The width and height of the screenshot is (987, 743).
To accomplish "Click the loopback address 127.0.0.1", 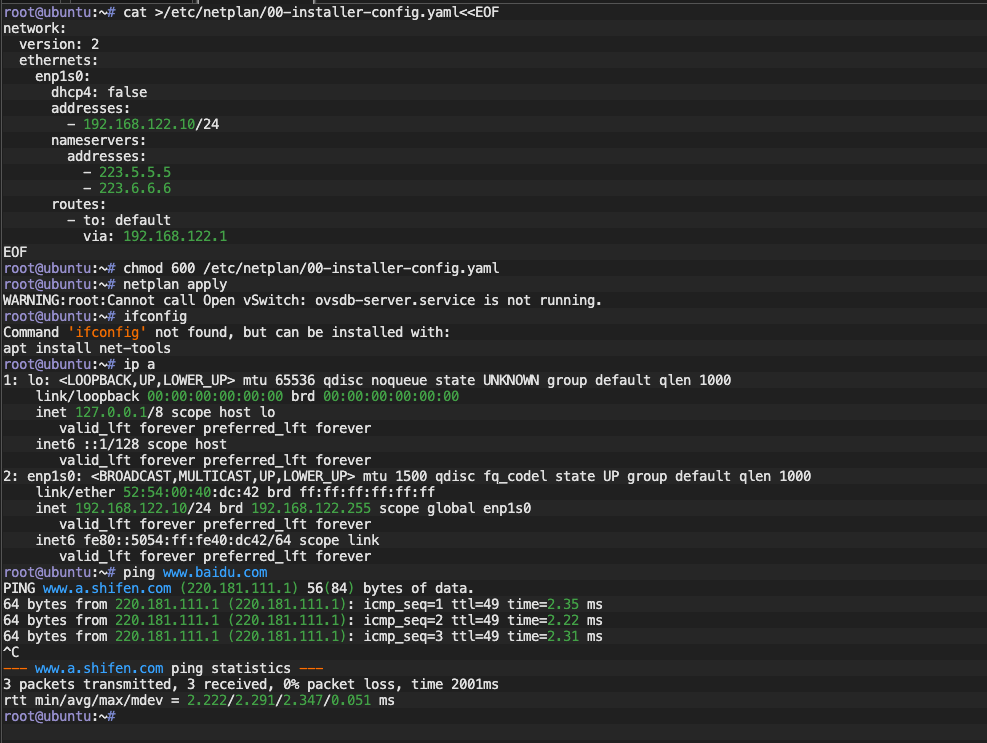I will click(x=114, y=412).
